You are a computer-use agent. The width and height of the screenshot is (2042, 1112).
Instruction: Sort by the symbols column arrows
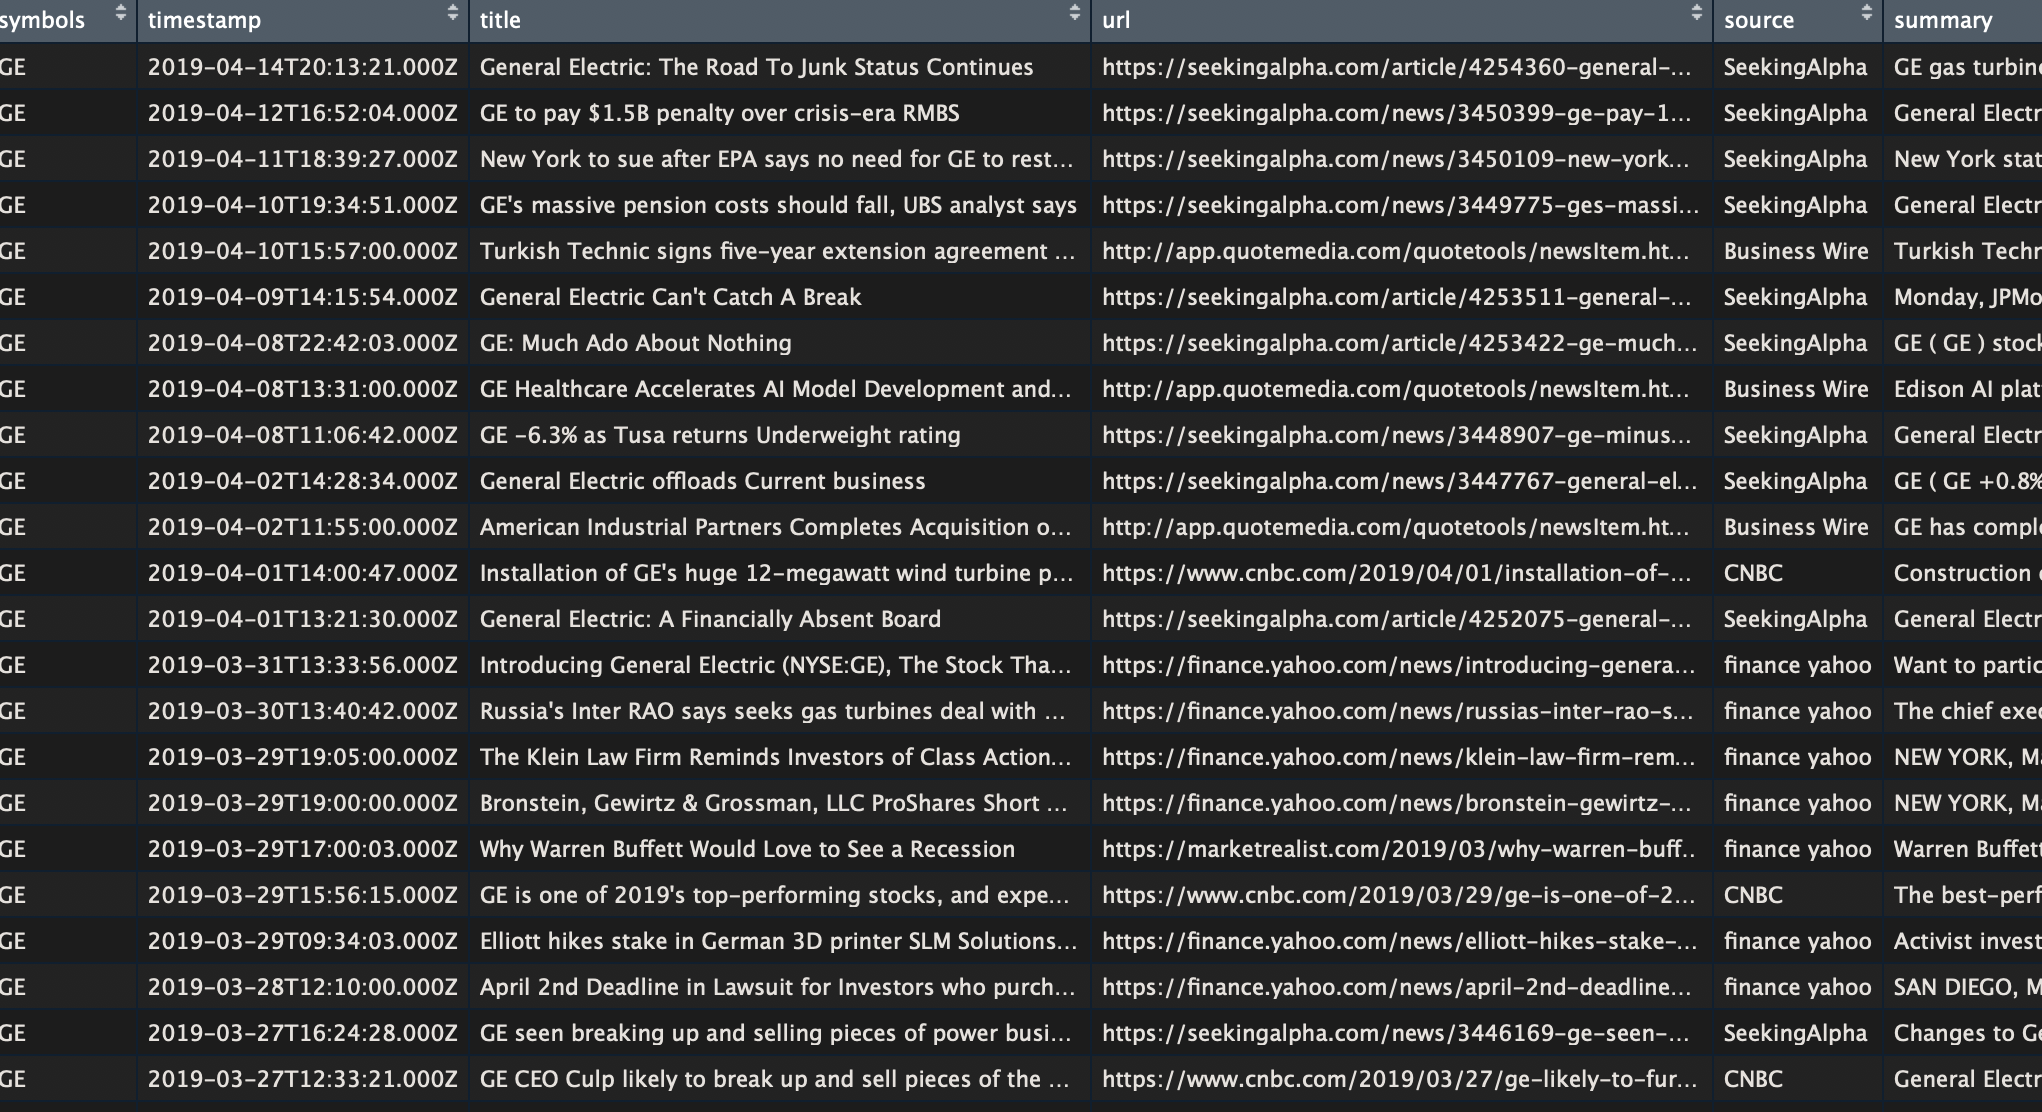click(x=121, y=14)
